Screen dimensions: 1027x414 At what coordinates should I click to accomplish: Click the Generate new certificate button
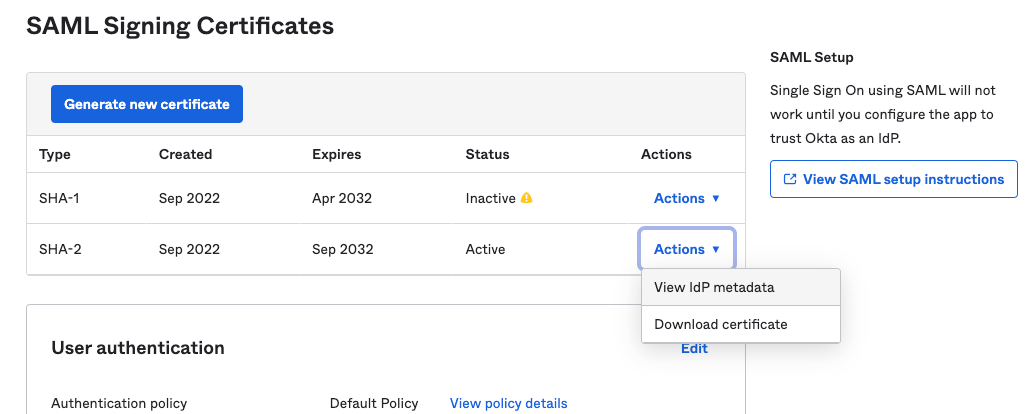147,104
